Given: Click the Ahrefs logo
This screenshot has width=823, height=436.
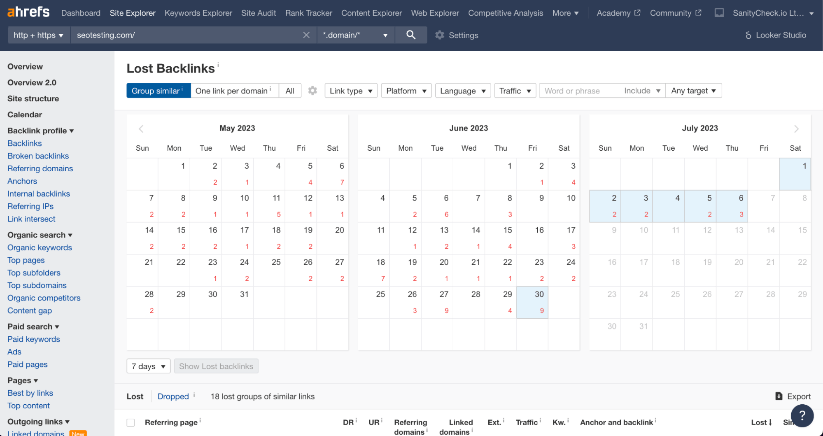Looking at the screenshot, I should (x=28, y=13).
